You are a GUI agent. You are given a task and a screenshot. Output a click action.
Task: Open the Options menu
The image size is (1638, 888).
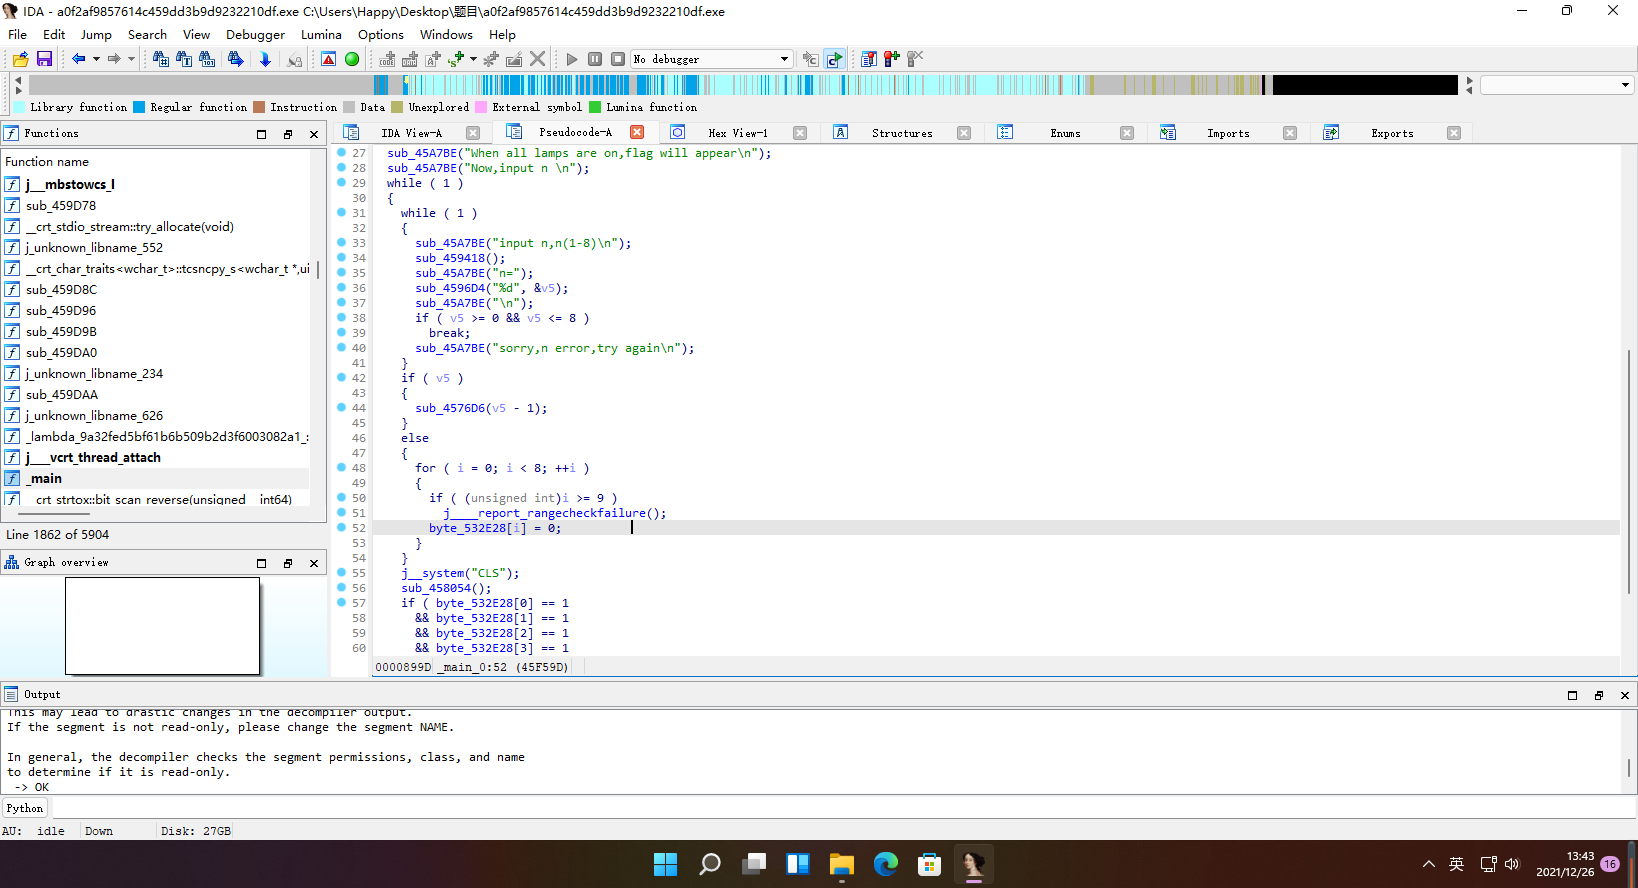point(381,34)
